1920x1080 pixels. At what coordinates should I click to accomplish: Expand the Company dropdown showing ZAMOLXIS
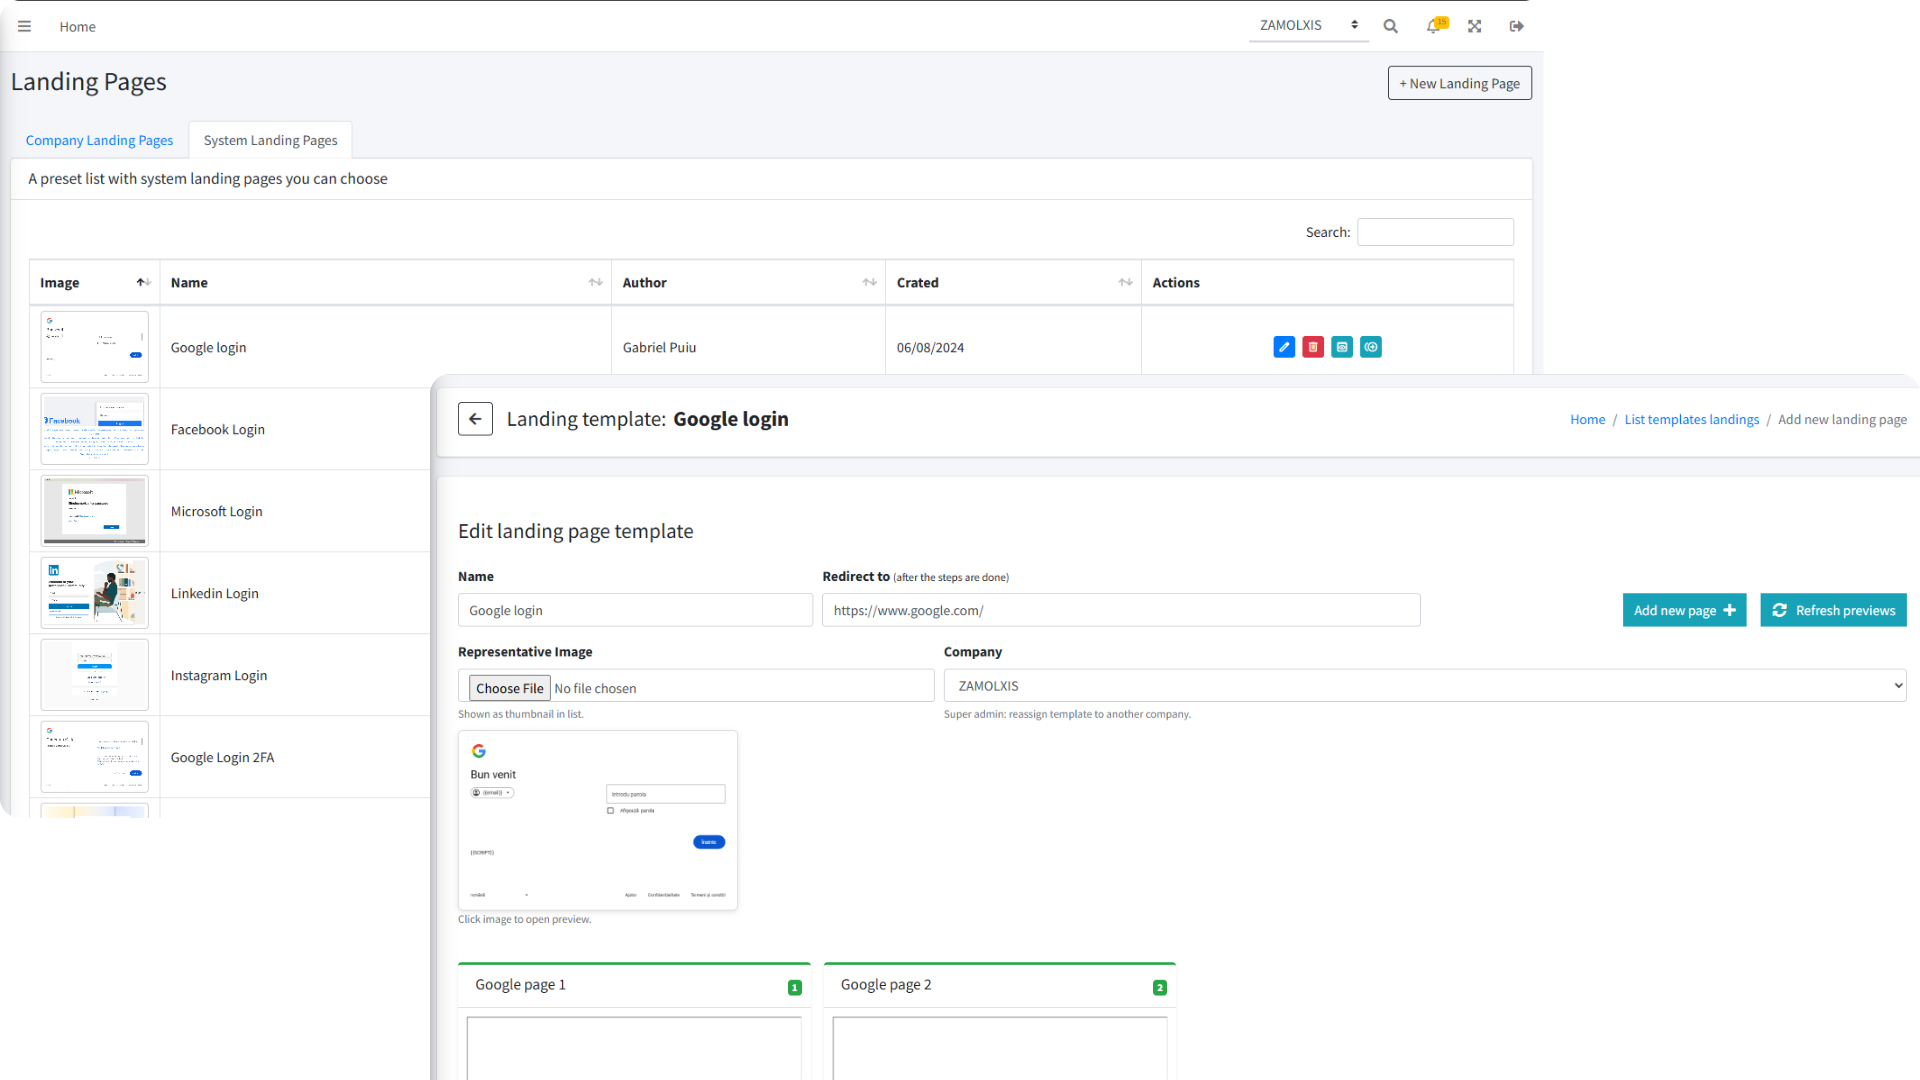(1424, 686)
